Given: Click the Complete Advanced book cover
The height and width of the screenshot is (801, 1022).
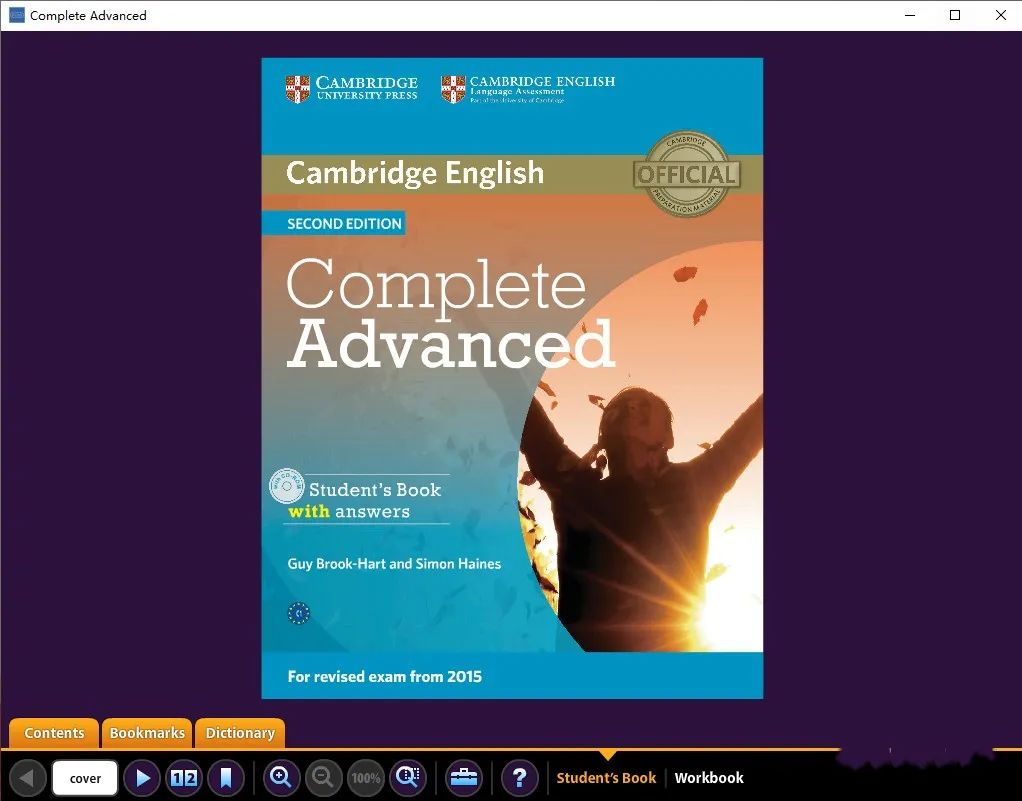Looking at the screenshot, I should pos(512,378).
